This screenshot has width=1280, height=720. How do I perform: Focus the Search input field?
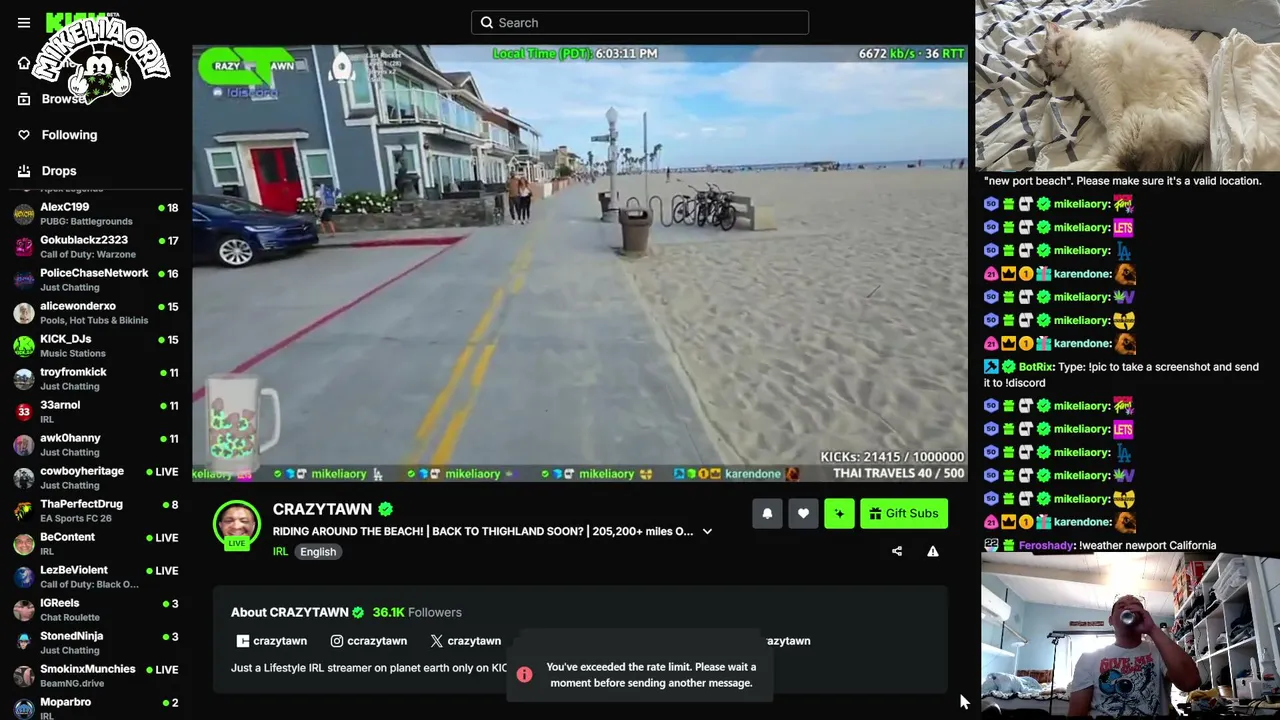click(x=640, y=23)
